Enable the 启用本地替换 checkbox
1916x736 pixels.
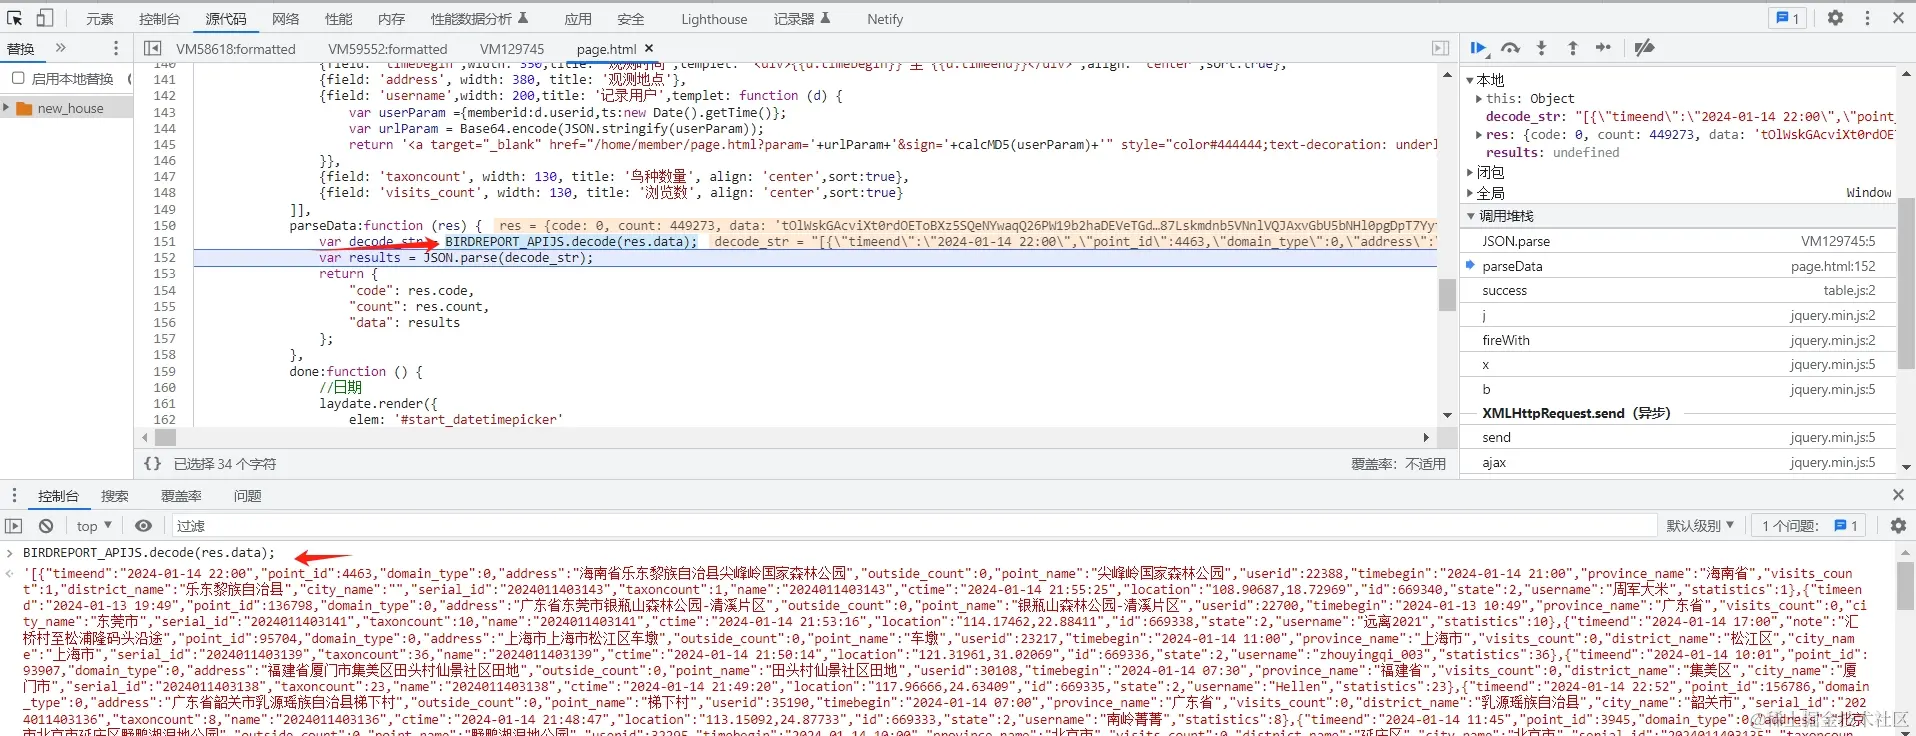(x=18, y=78)
